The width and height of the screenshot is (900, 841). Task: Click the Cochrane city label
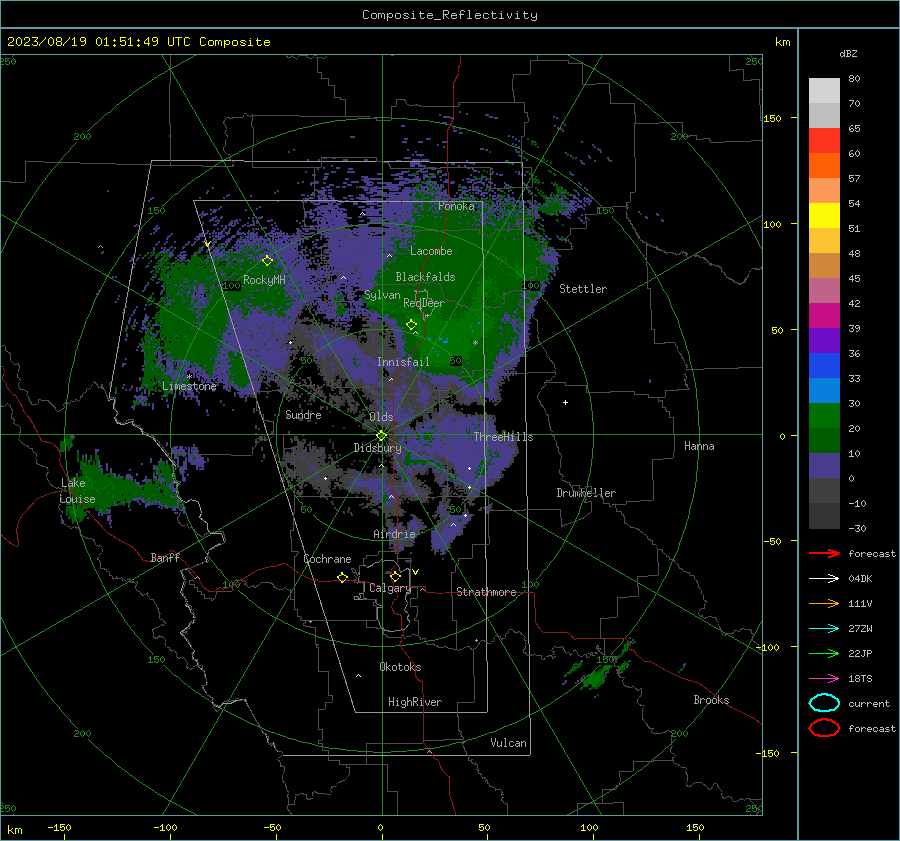click(x=327, y=559)
